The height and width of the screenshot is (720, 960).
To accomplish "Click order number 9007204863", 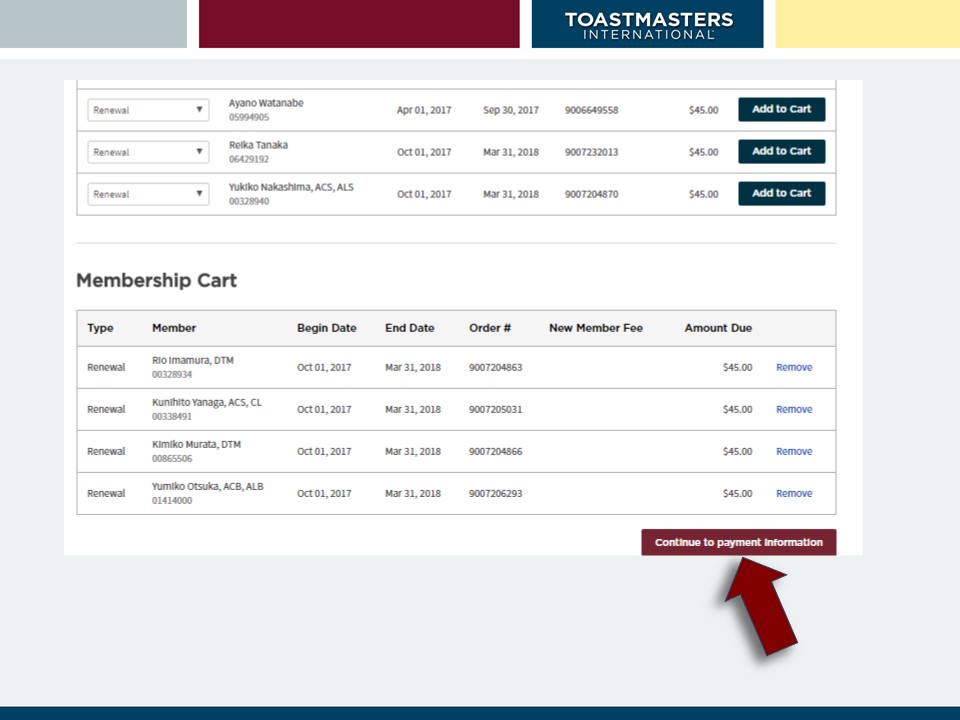I will pyautogui.click(x=495, y=367).
